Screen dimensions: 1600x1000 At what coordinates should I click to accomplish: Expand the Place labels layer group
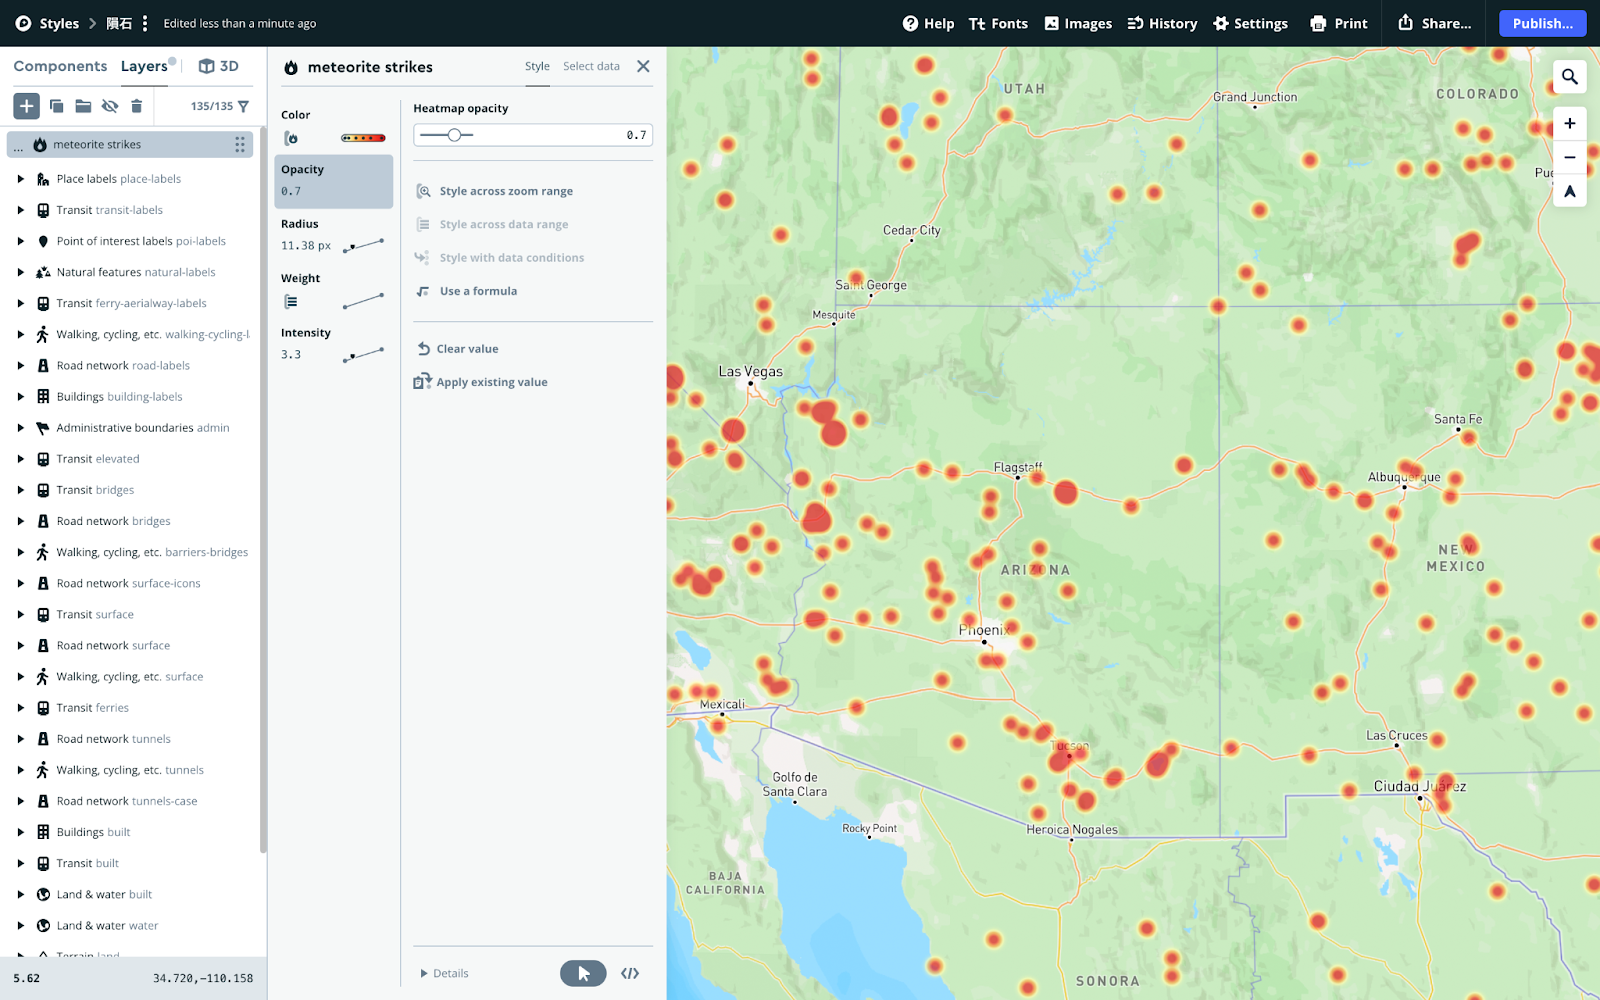click(20, 179)
